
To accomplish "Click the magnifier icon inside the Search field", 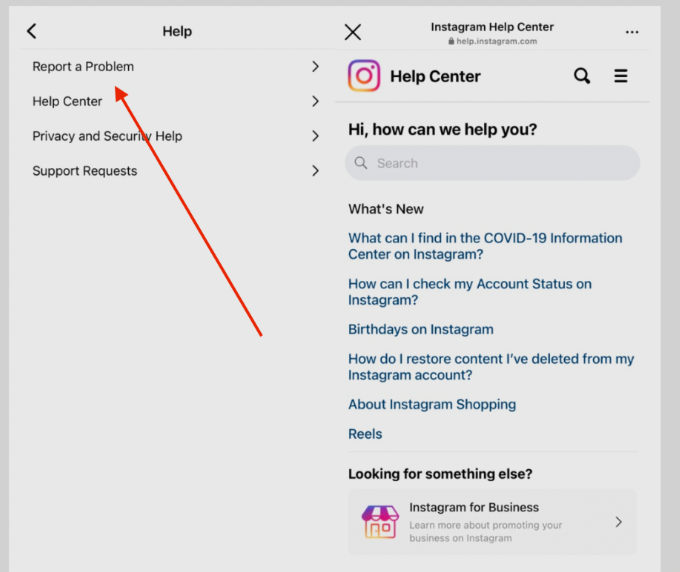I will pos(361,163).
